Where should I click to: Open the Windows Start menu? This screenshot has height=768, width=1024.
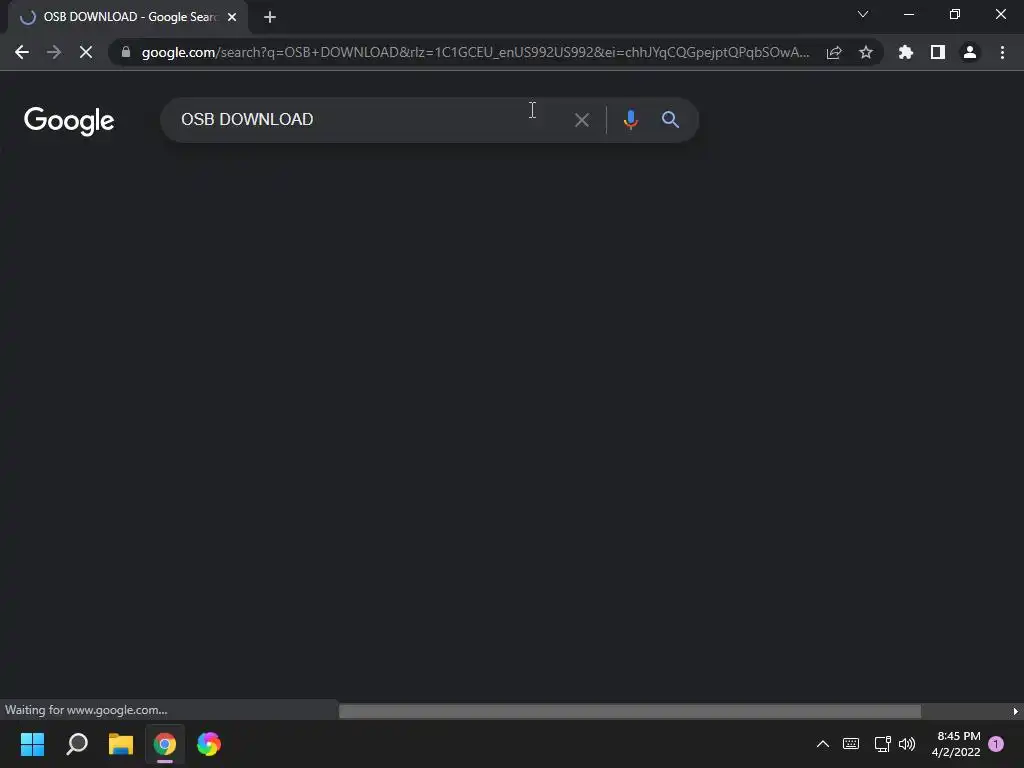tap(32, 744)
